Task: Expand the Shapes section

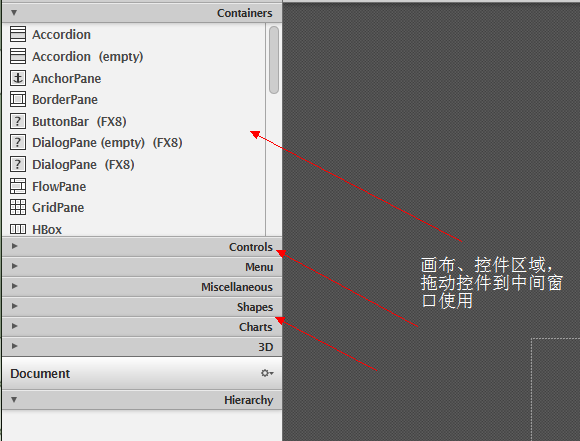Action: (142, 307)
